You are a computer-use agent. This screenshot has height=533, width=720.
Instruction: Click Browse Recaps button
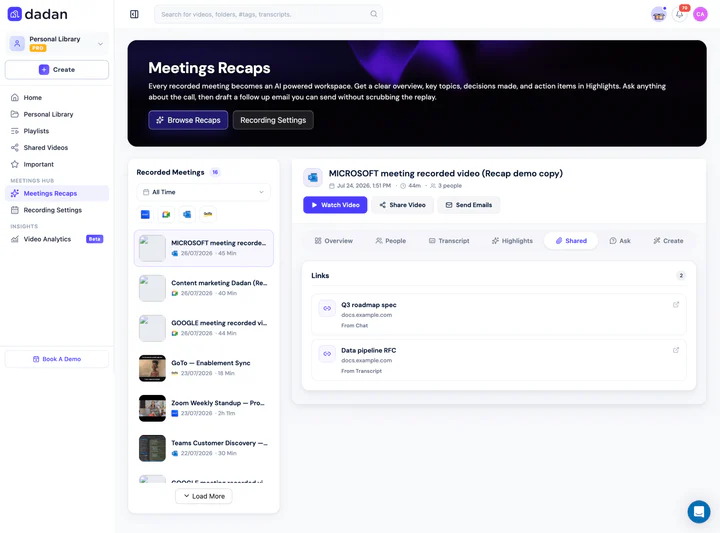[188, 120]
